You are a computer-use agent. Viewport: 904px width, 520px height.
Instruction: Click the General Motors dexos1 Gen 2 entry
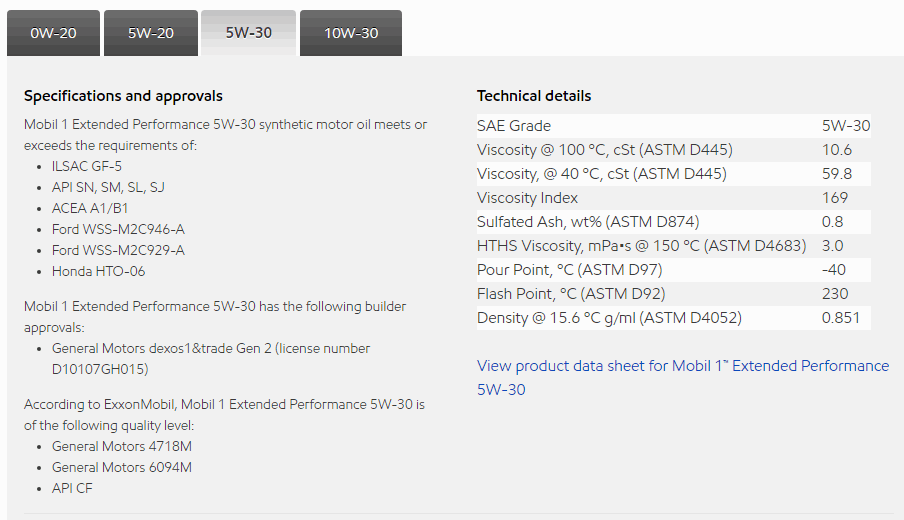point(210,349)
